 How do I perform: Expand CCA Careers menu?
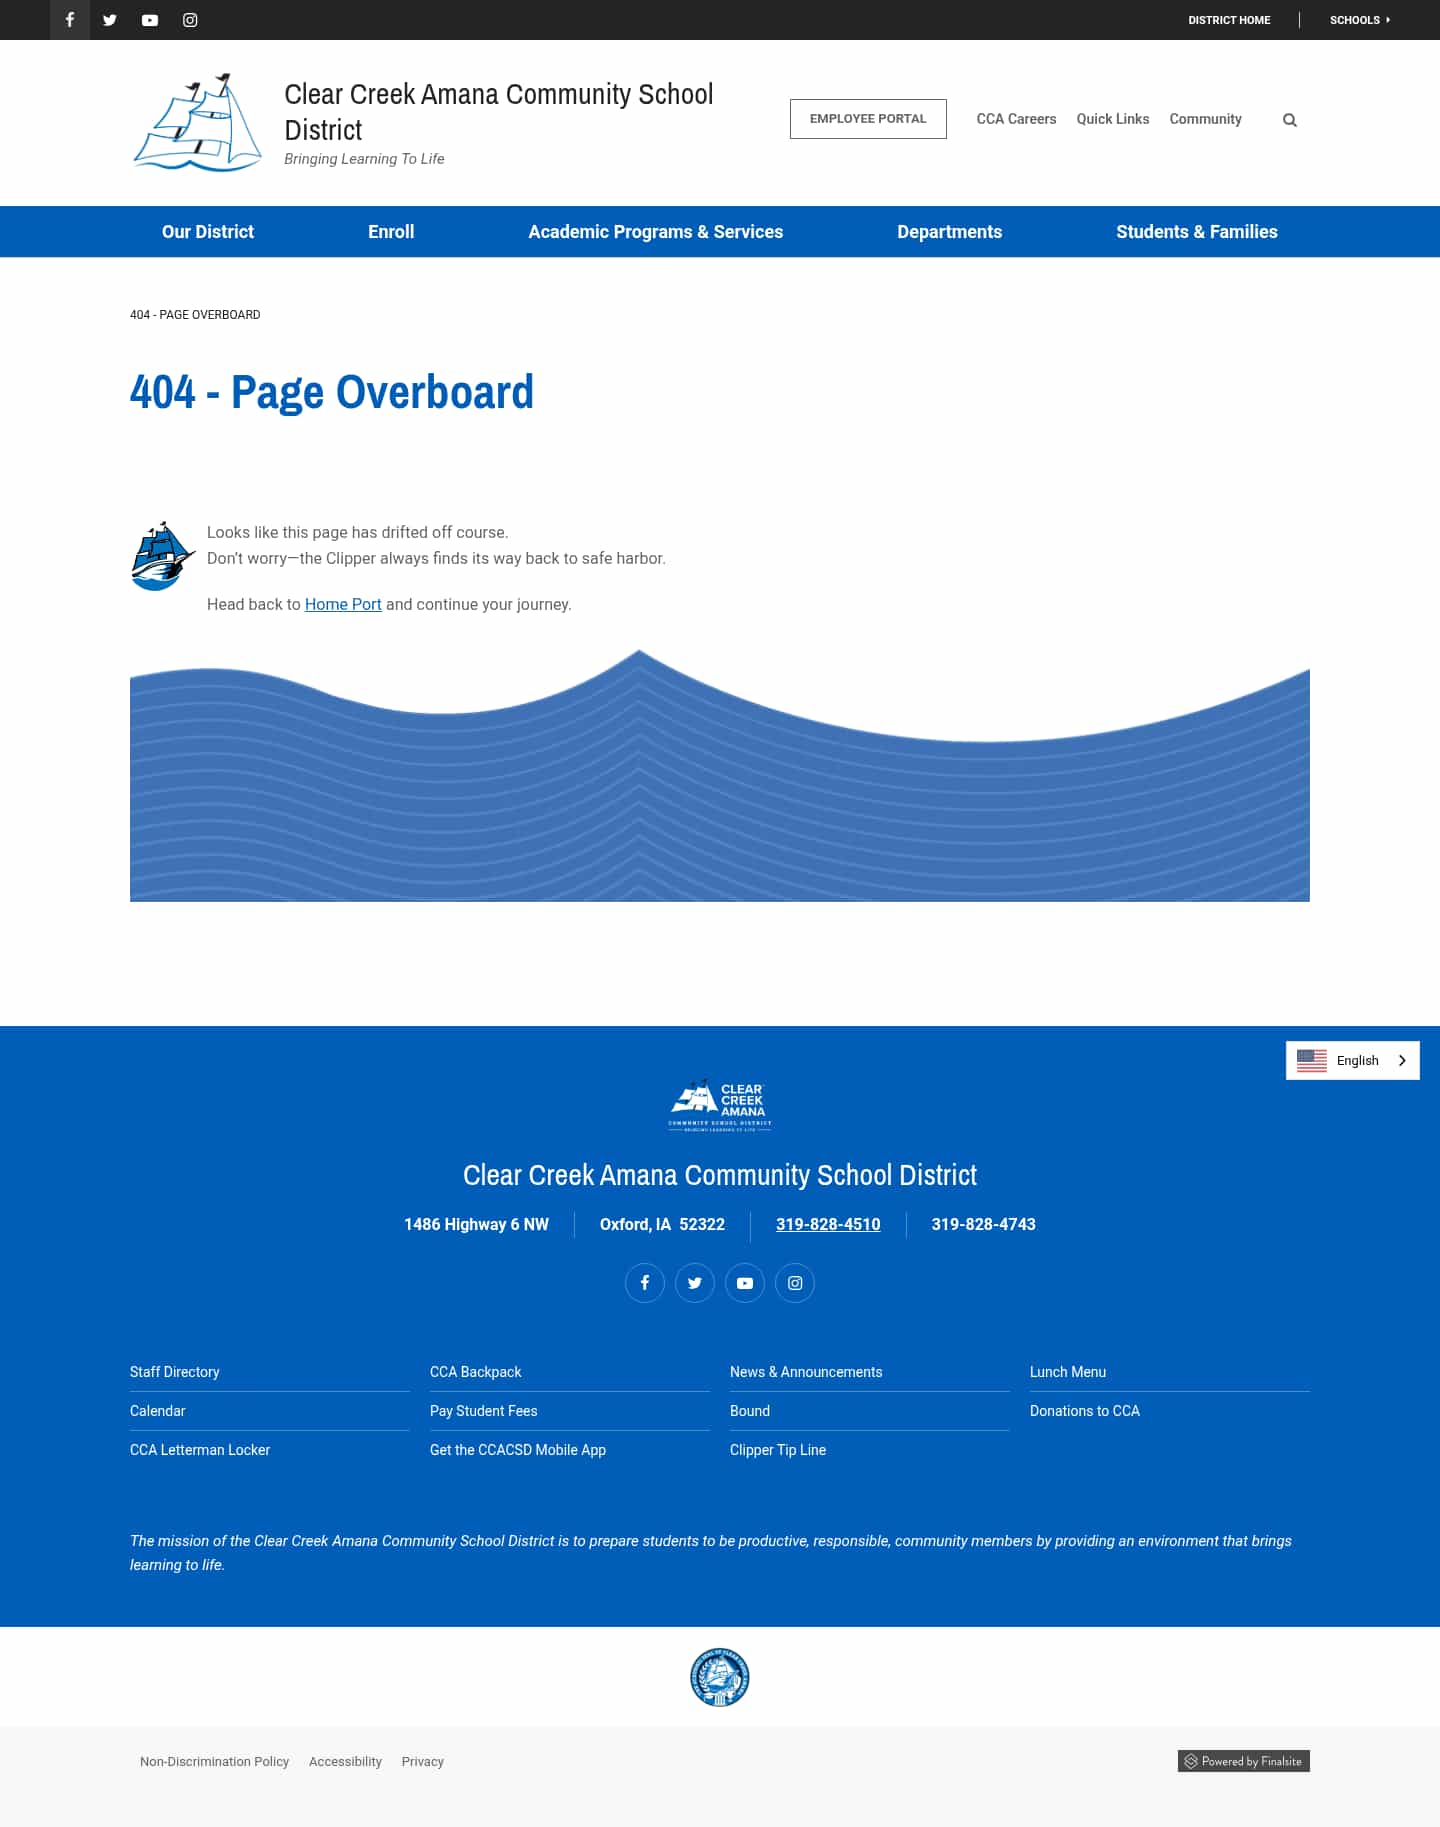coord(1016,119)
